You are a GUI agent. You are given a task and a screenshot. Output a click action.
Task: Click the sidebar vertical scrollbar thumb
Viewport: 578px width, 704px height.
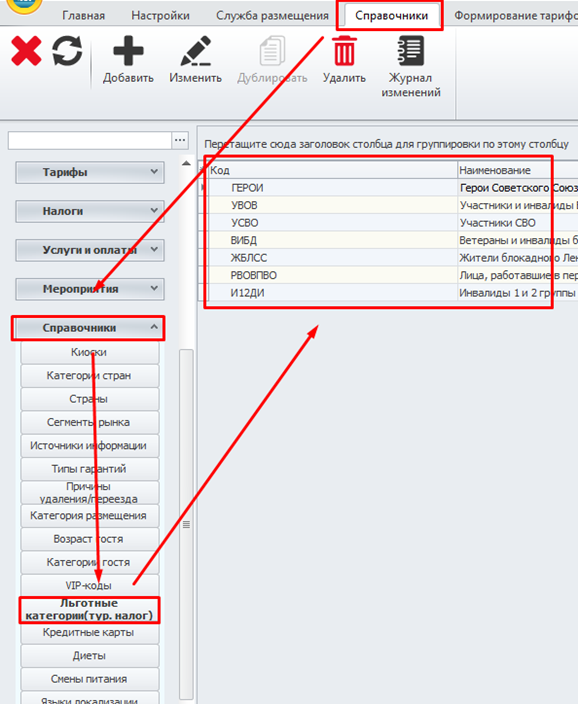coord(186,524)
